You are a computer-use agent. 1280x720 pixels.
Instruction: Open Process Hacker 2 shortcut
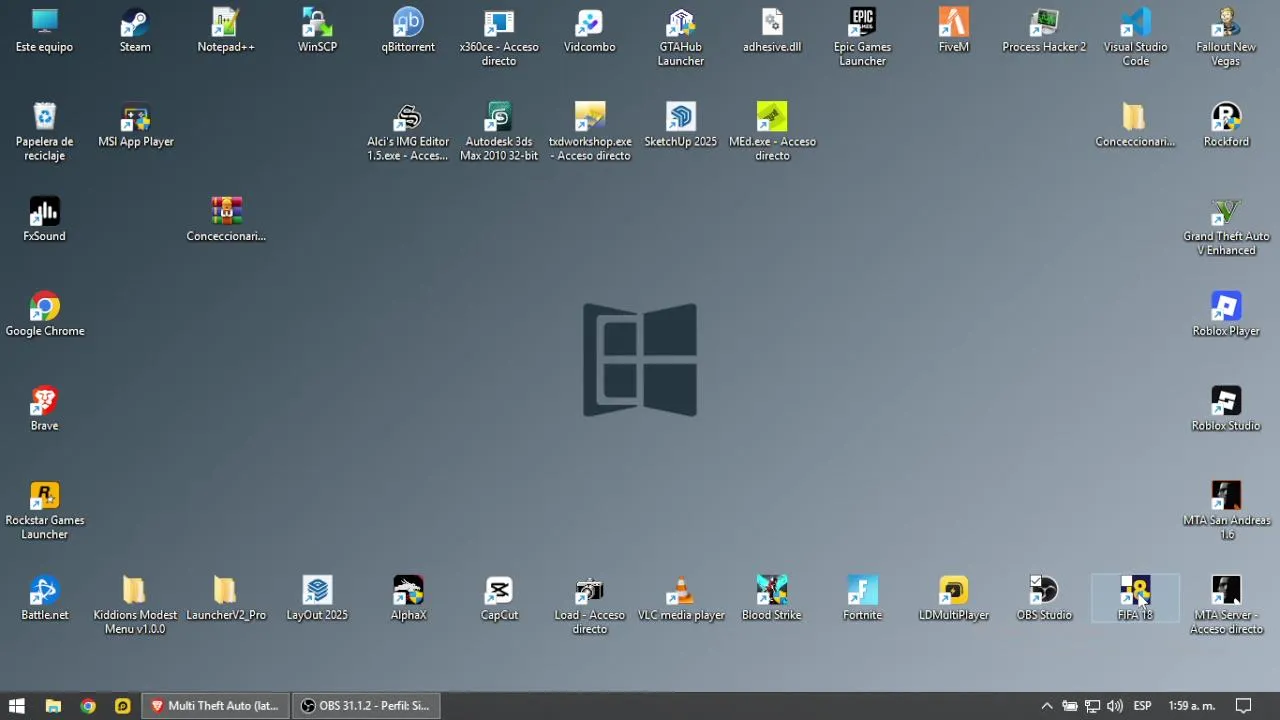tap(1044, 31)
